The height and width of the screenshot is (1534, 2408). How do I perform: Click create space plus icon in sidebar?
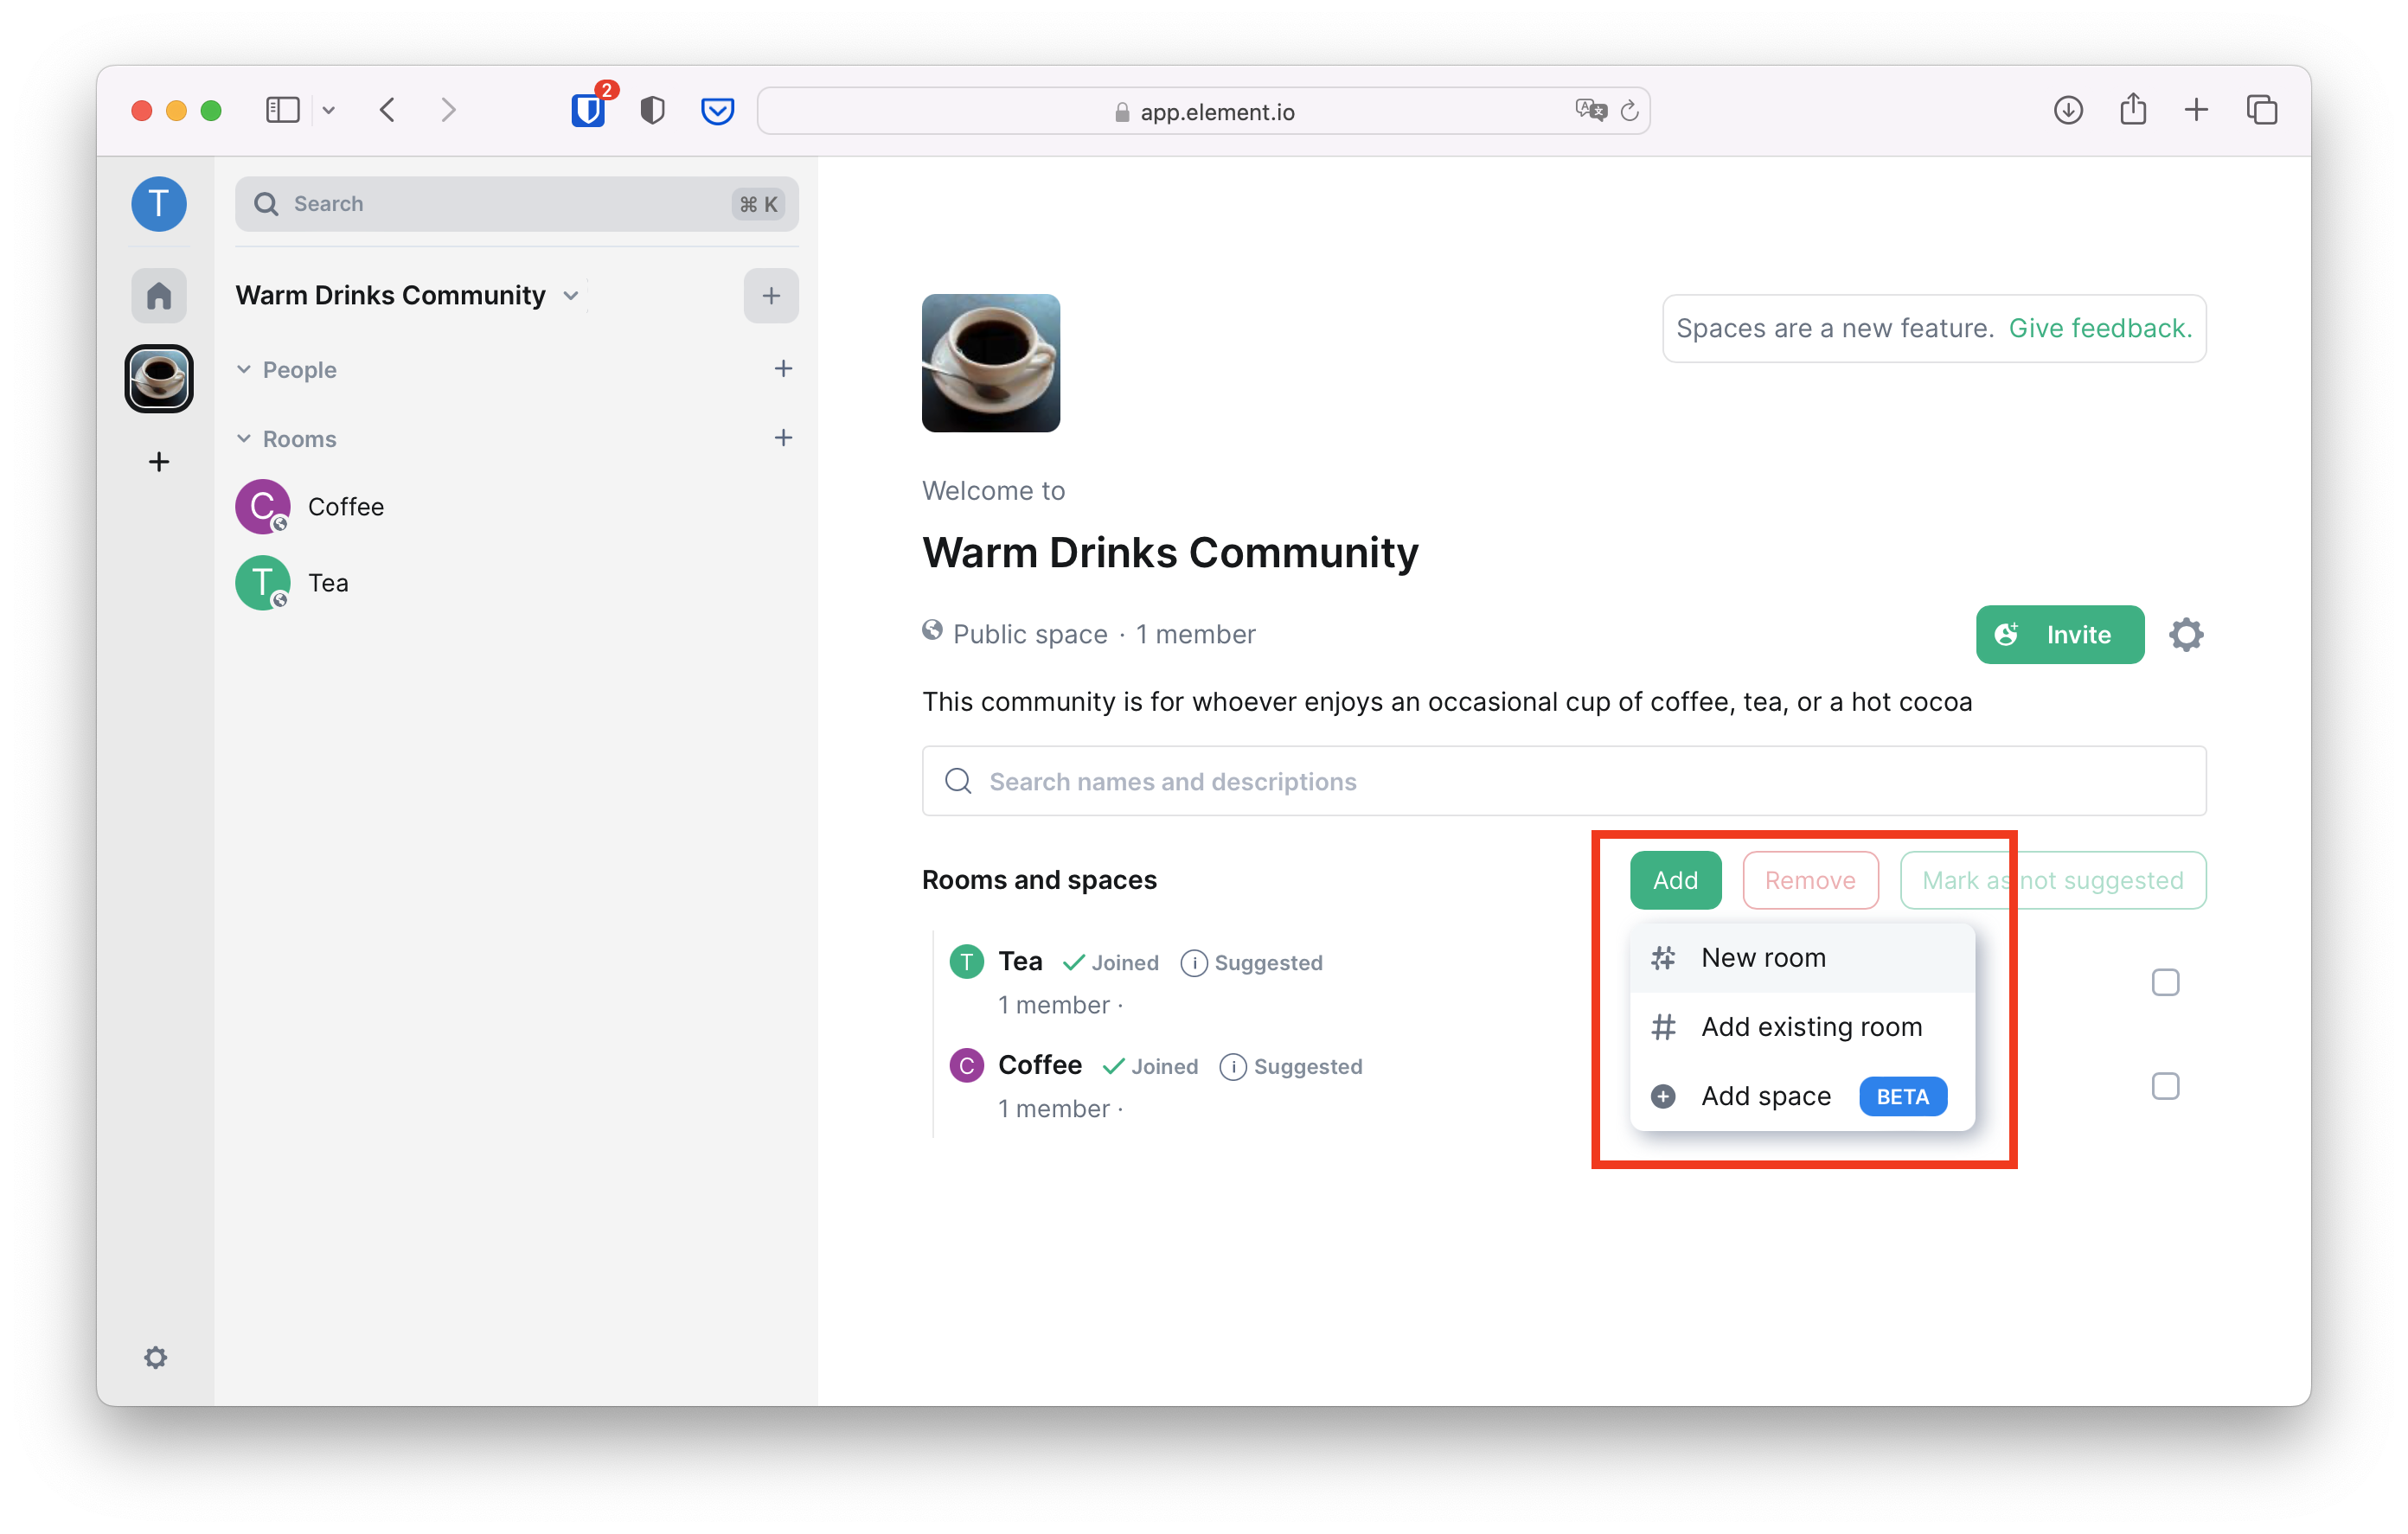159,462
